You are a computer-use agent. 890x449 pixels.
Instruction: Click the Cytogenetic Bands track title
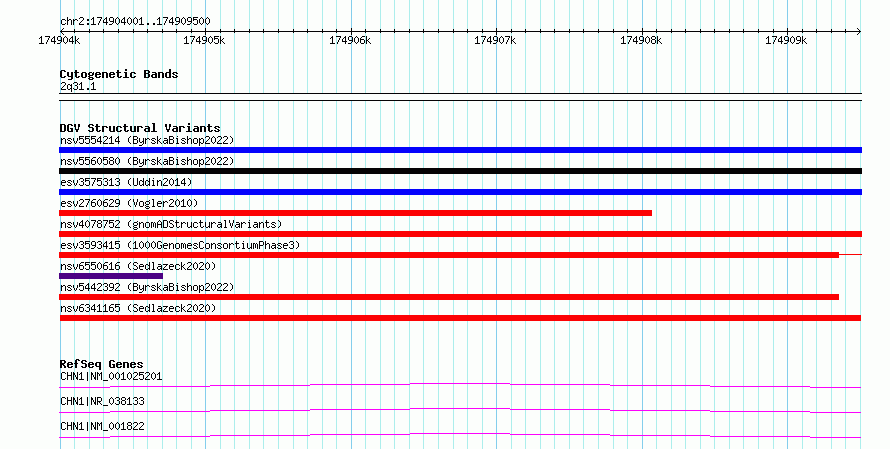tap(119, 74)
